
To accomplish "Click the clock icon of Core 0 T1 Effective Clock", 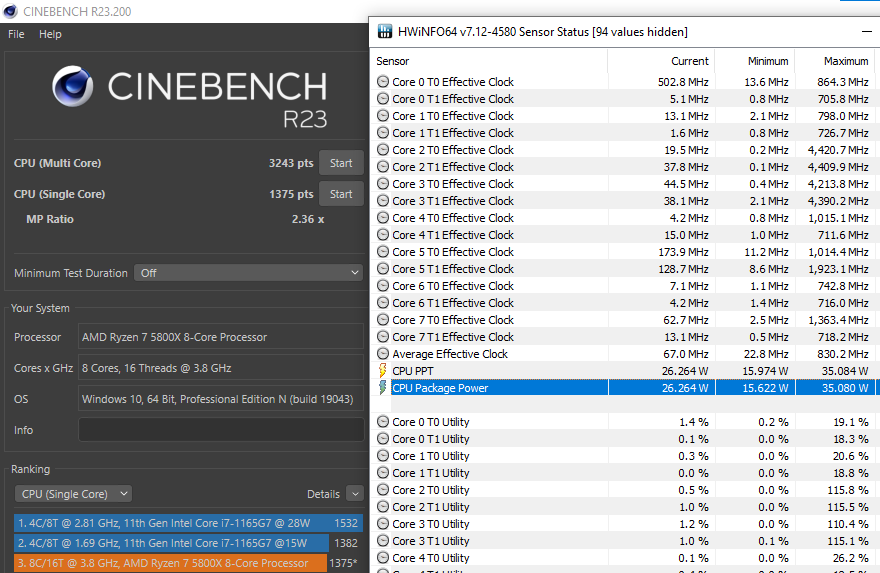I will click(x=383, y=99).
